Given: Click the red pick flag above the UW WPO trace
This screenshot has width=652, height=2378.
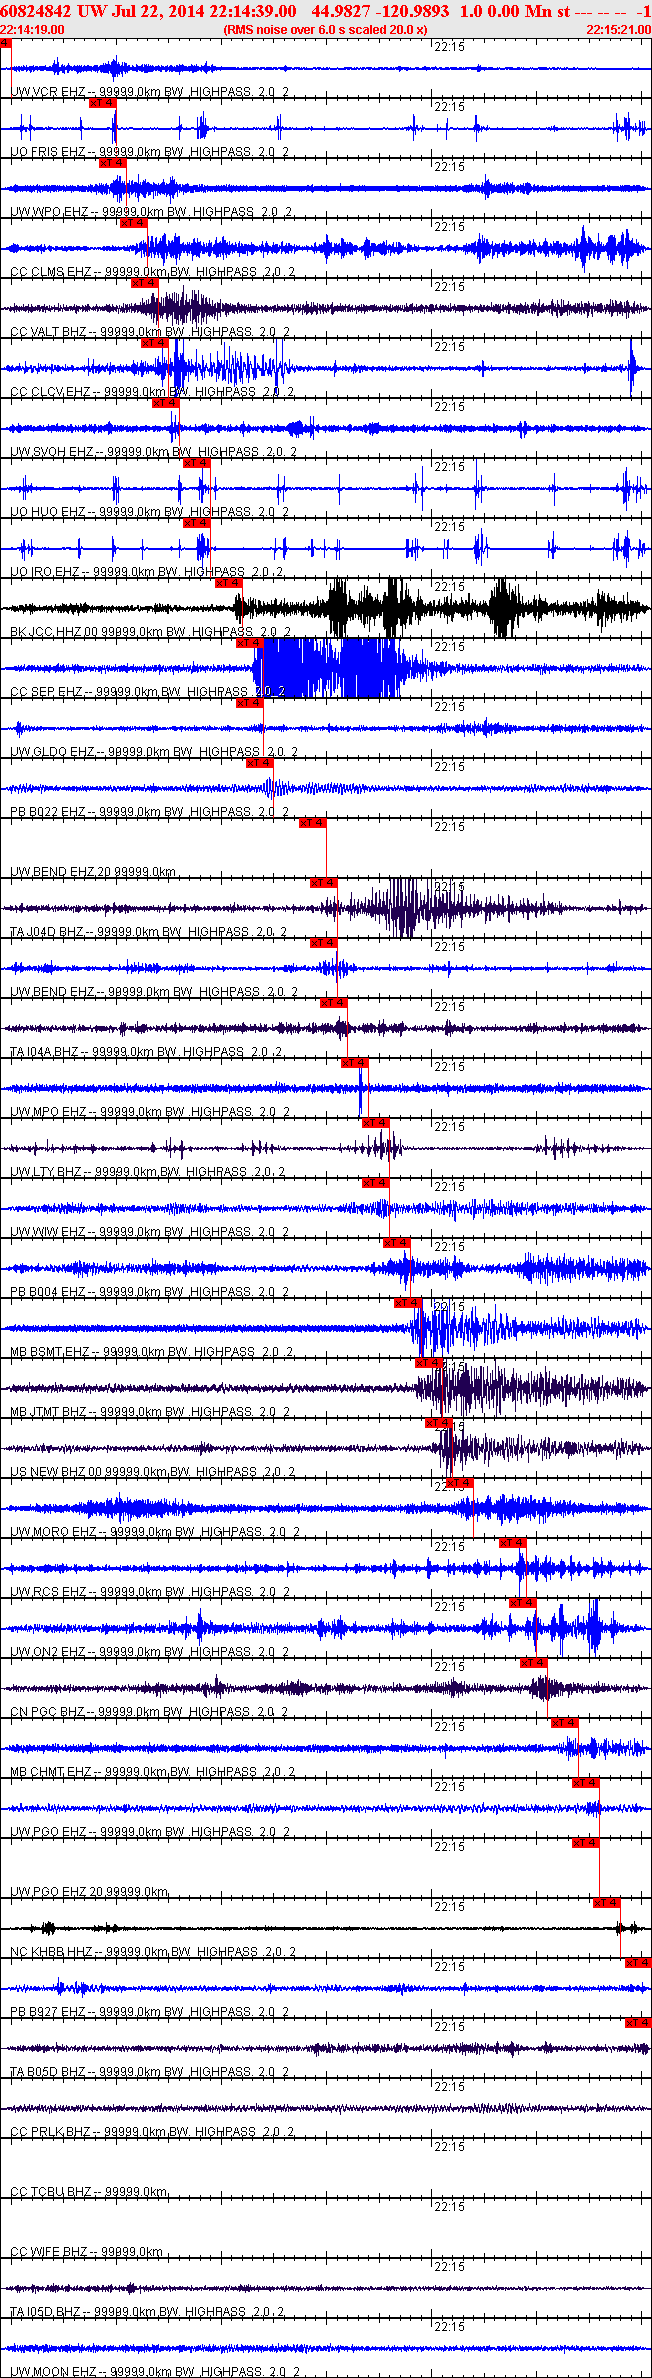Looking at the screenshot, I should (113, 163).
